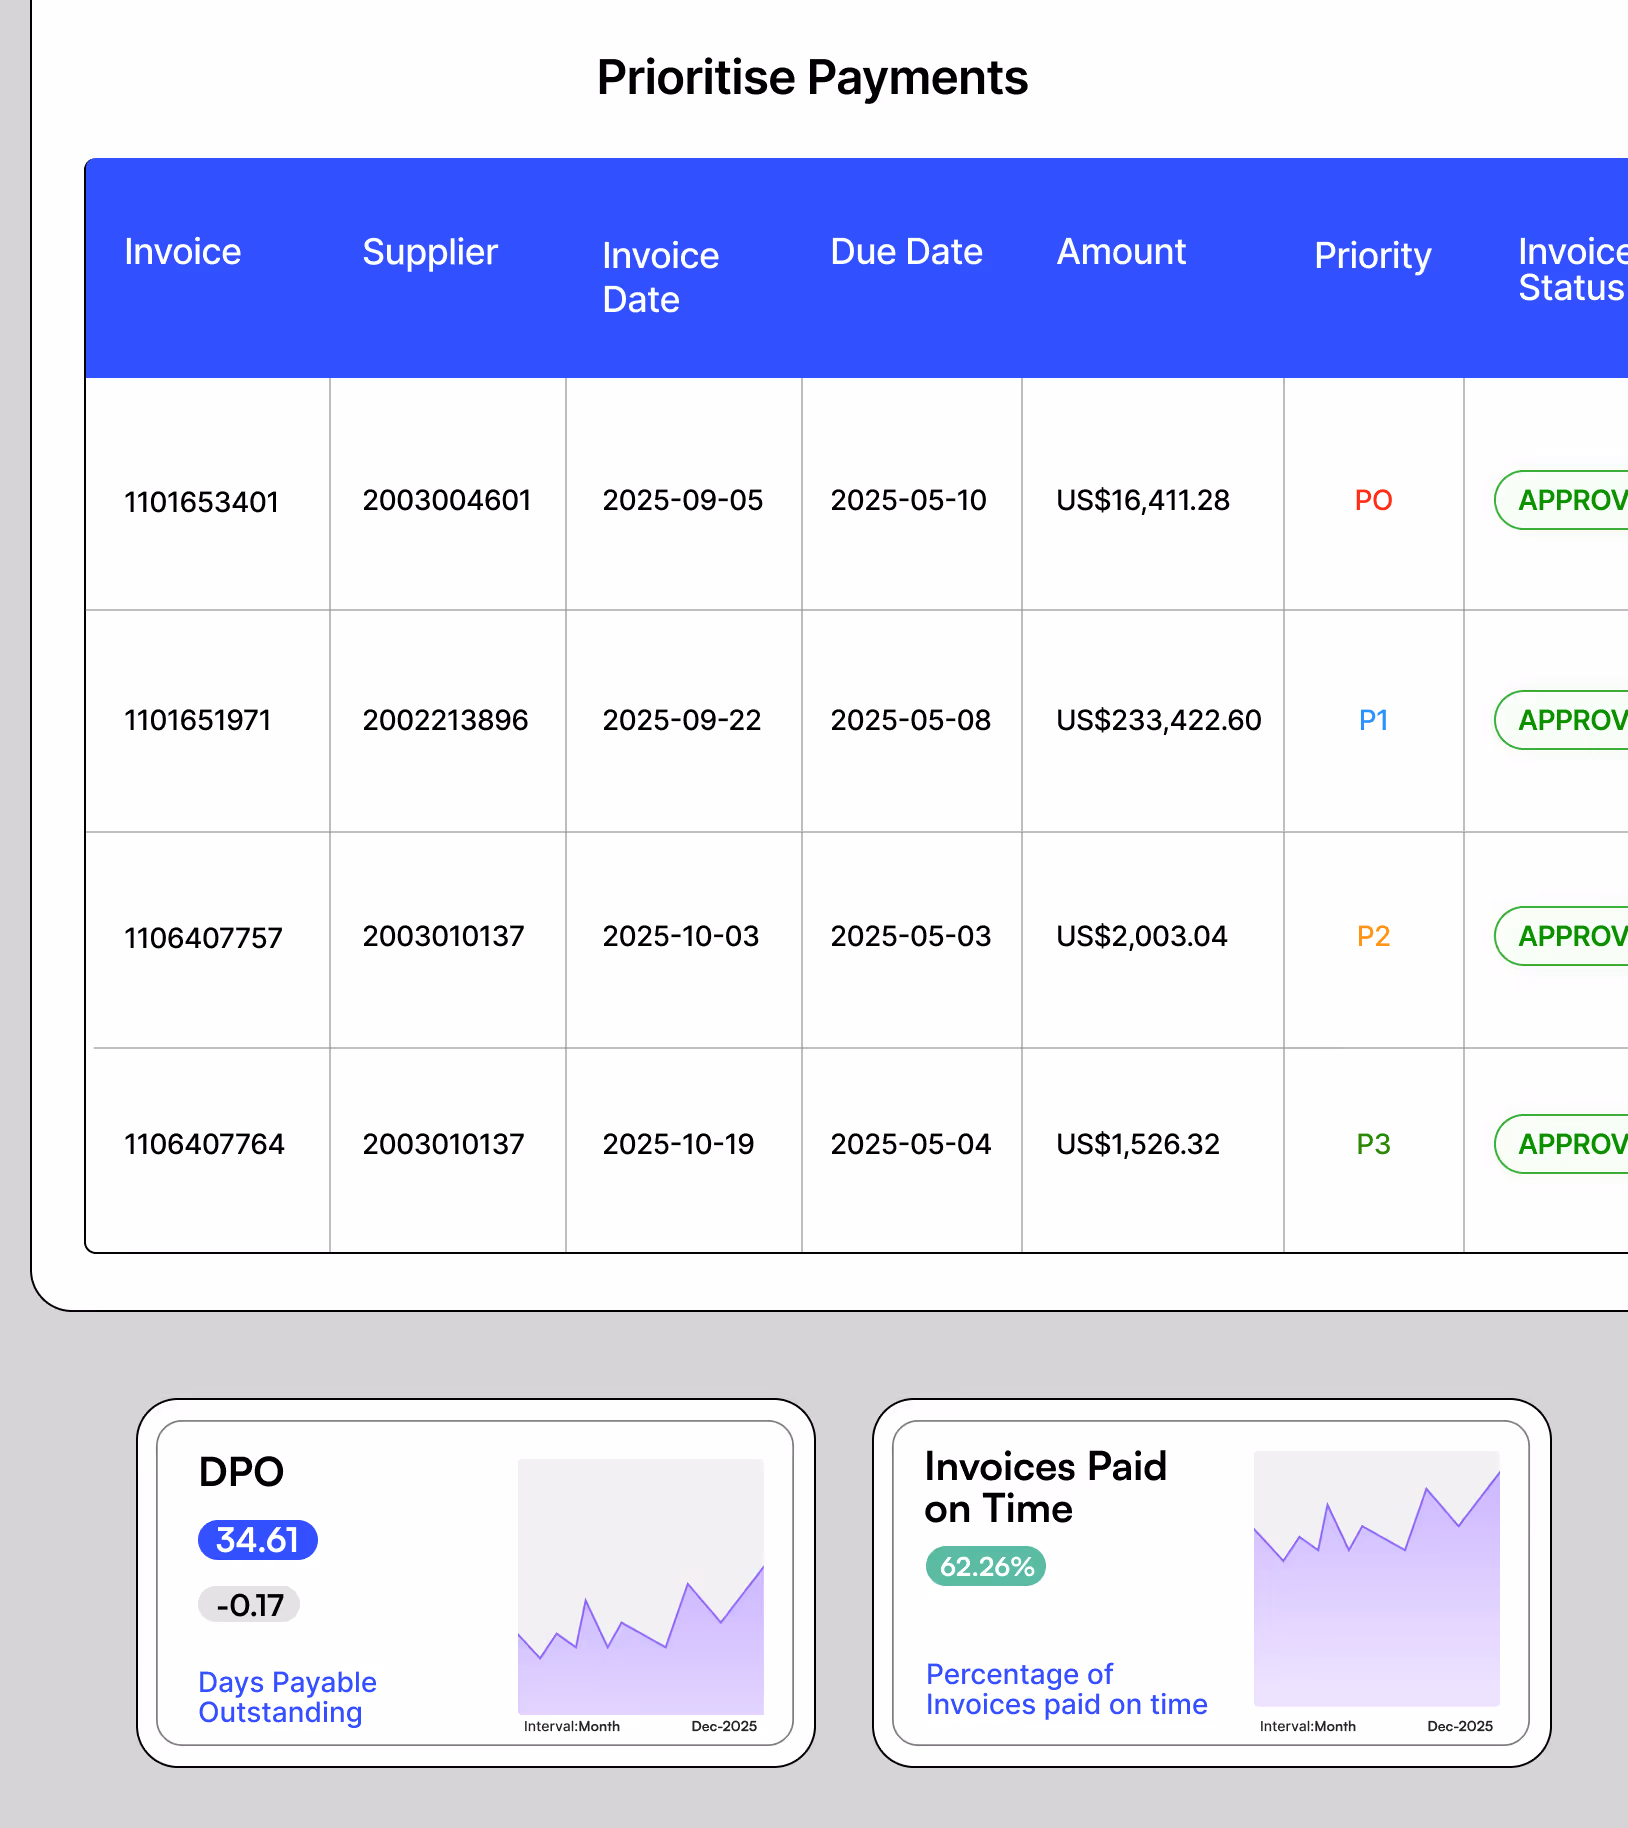1628x1828 pixels.
Task: Click invoice date 2025-10-19
Action: point(679,1144)
